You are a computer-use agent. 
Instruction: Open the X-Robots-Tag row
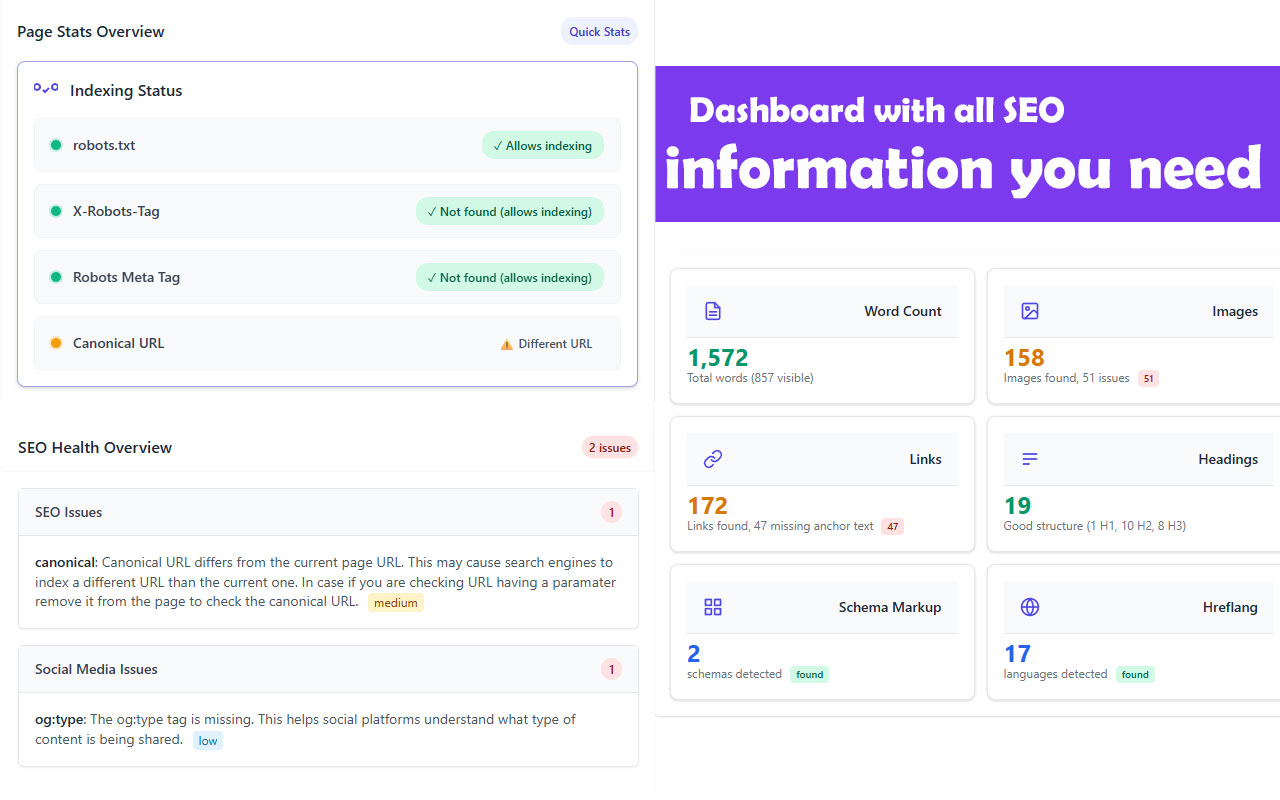(327, 211)
